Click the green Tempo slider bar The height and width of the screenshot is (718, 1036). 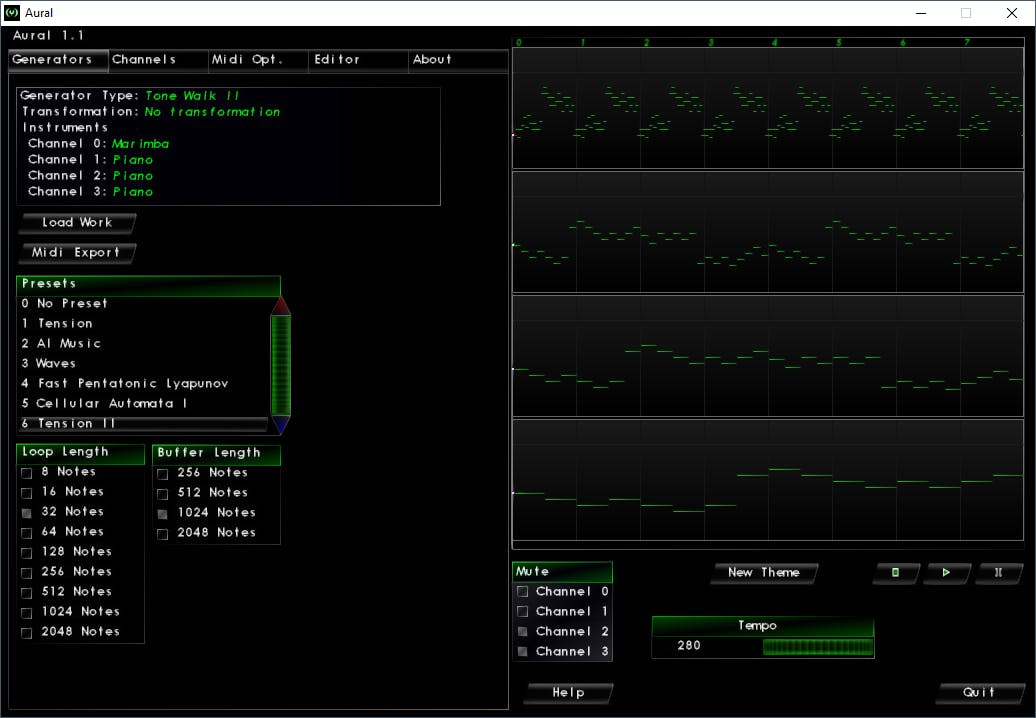click(x=817, y=647)
